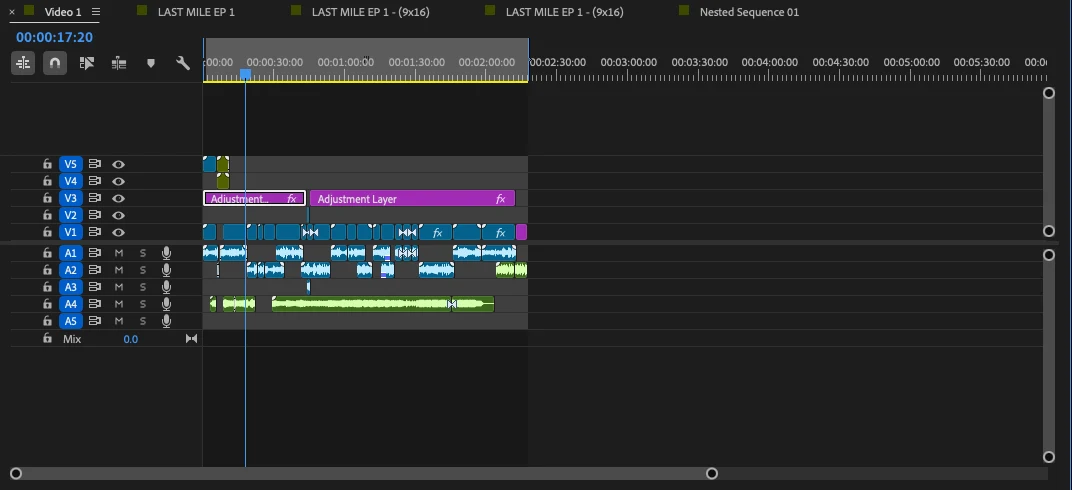Toggle lock on track A1
Image resolution: width=1072 pixels, height=490 pixels.
[47, 253]
